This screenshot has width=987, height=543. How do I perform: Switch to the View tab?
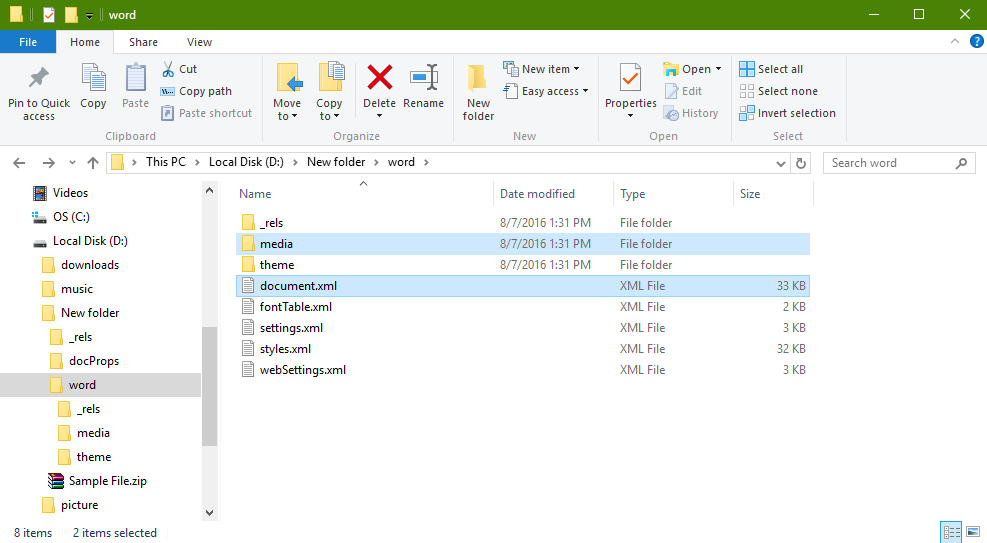[199, 42]
